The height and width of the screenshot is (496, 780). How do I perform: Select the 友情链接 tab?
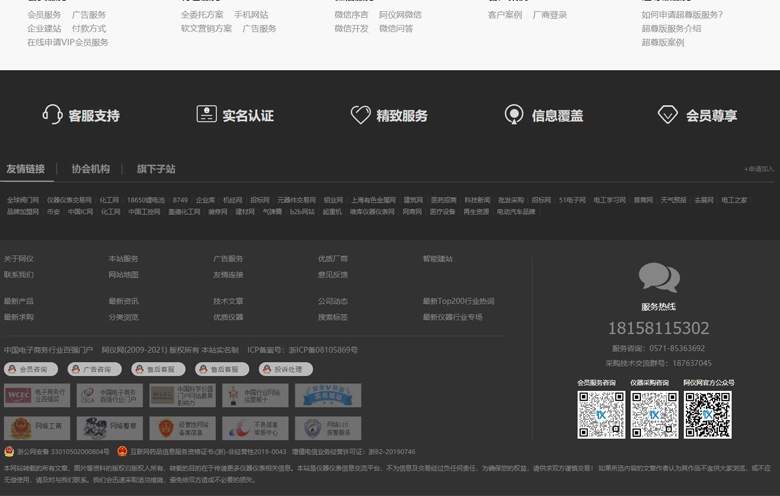[x=26, y=169]
